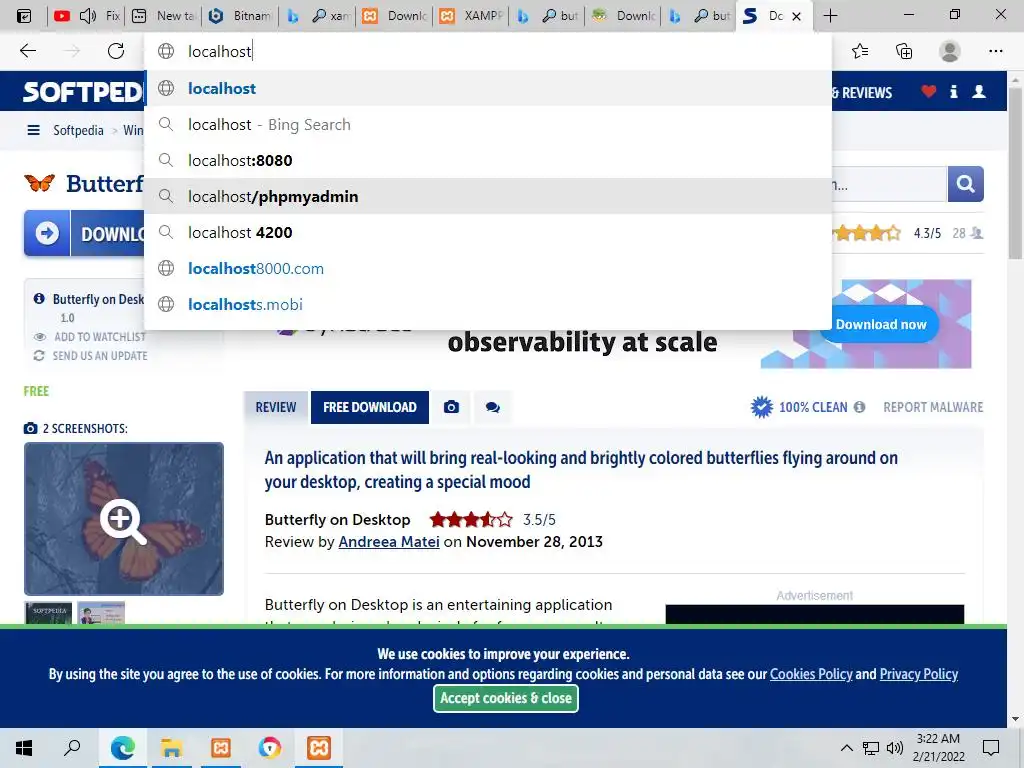Close the current Softpedia tab

(796, 16)
